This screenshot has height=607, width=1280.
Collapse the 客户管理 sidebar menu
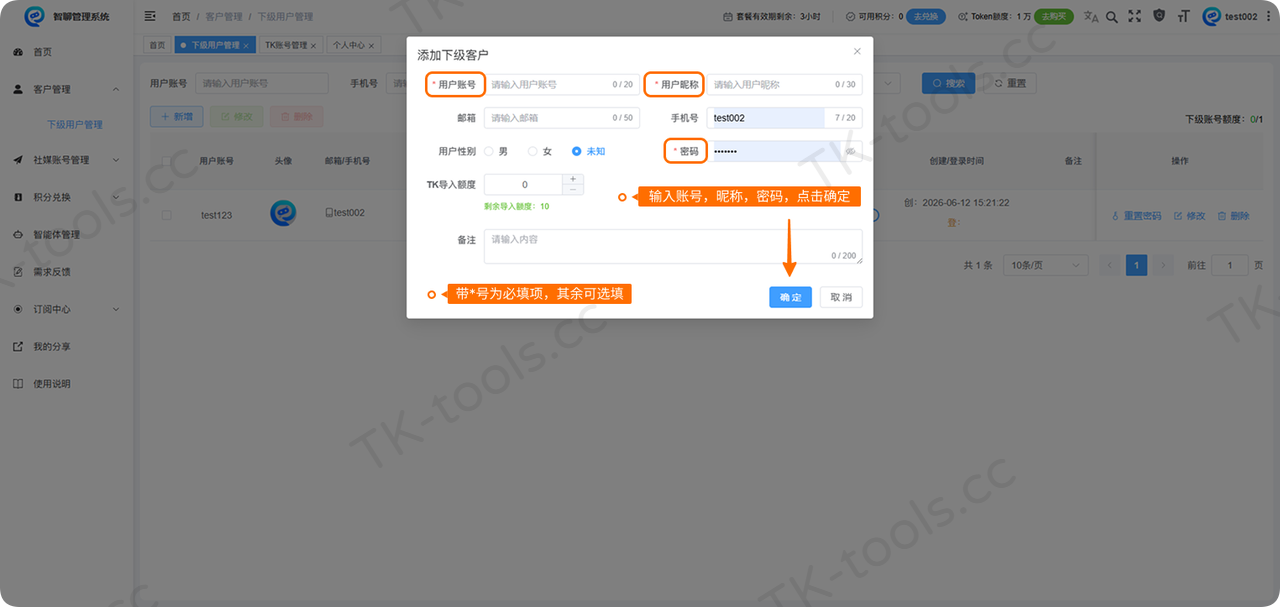(x=66, y=89)
